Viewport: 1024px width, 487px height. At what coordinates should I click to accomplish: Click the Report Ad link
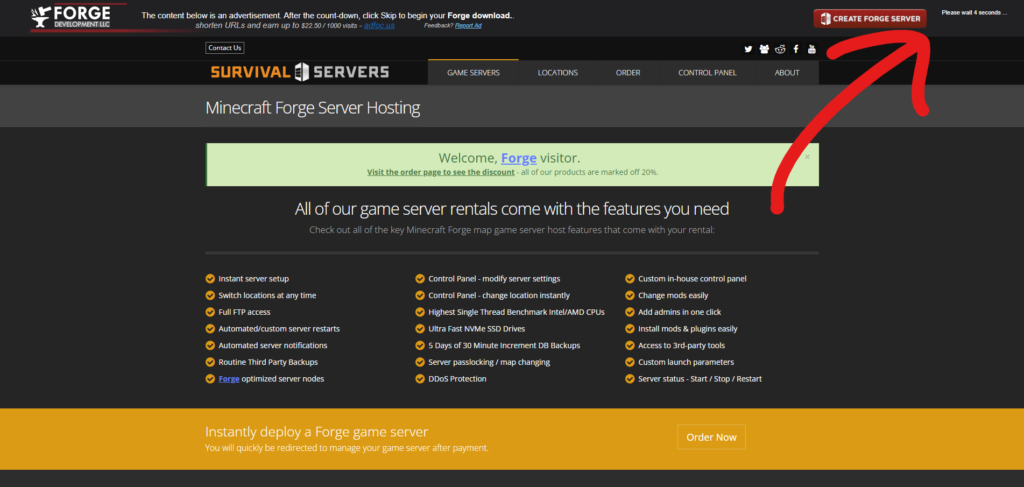click(468, 25)
